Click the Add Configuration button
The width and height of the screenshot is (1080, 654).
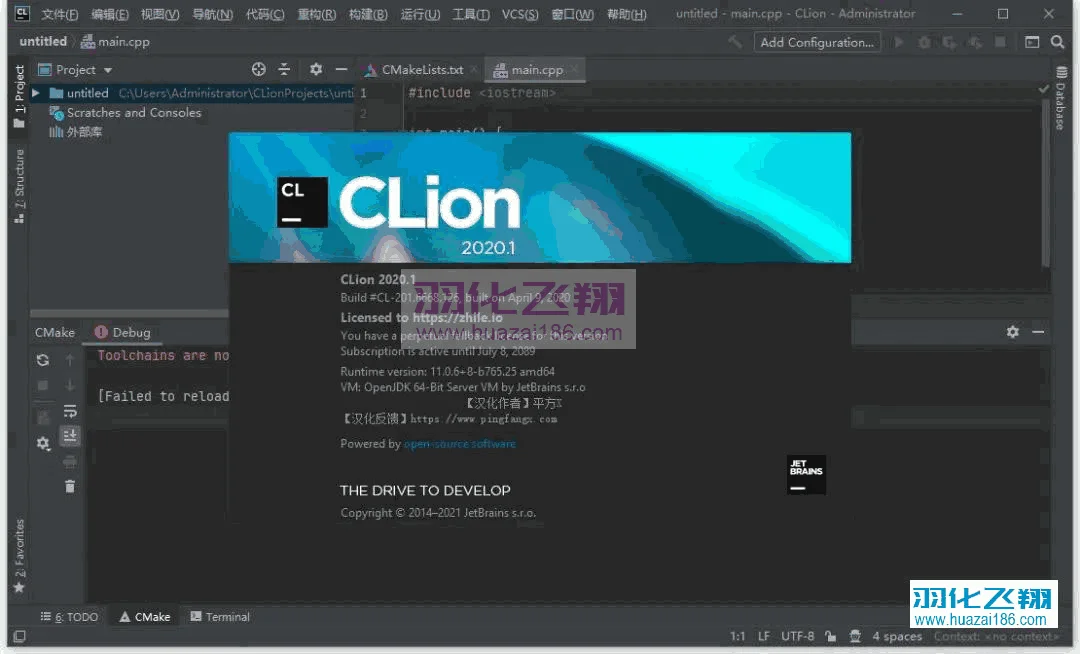[x=817, y=42]
